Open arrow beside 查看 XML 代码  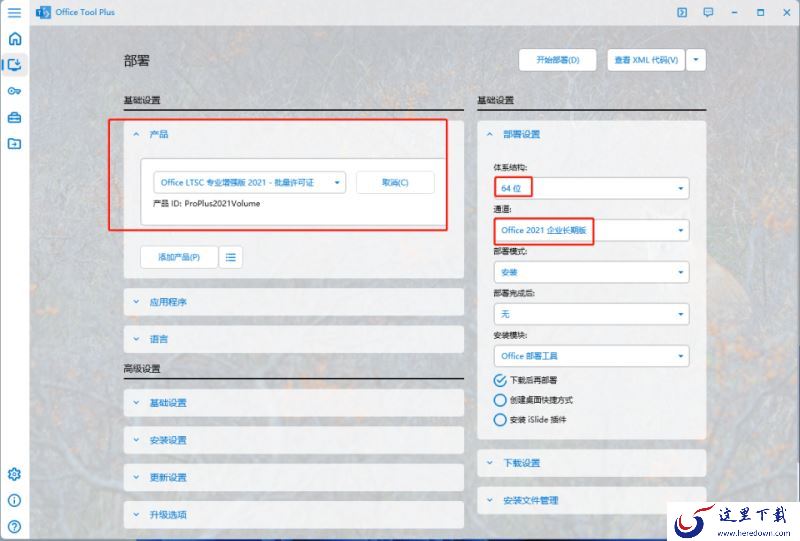[x=696, y=60]
